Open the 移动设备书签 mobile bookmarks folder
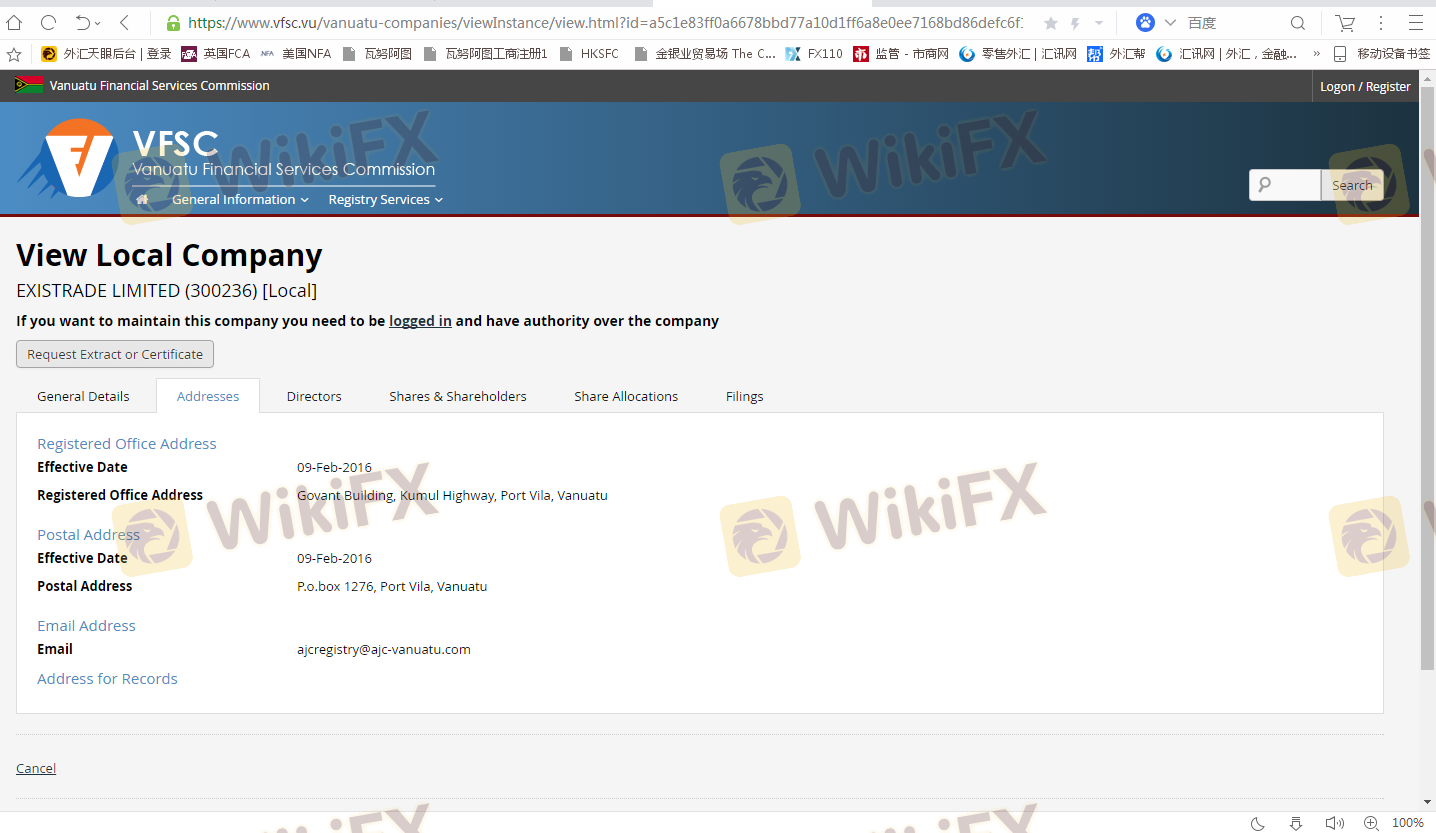The height and width of the screenshot is (833, 1436). pyautogui.click(x=1381, y=54)
